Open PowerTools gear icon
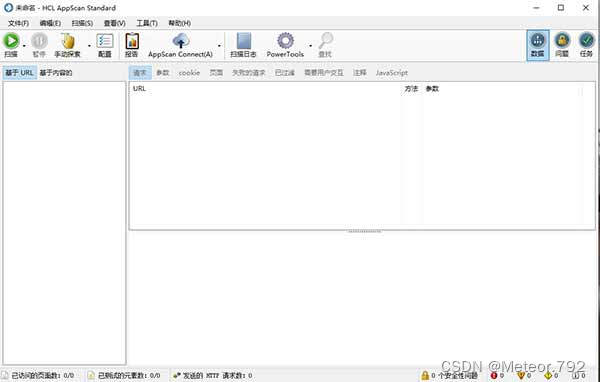The height and width of the screenshot is (382, 600). click(285, 41)
